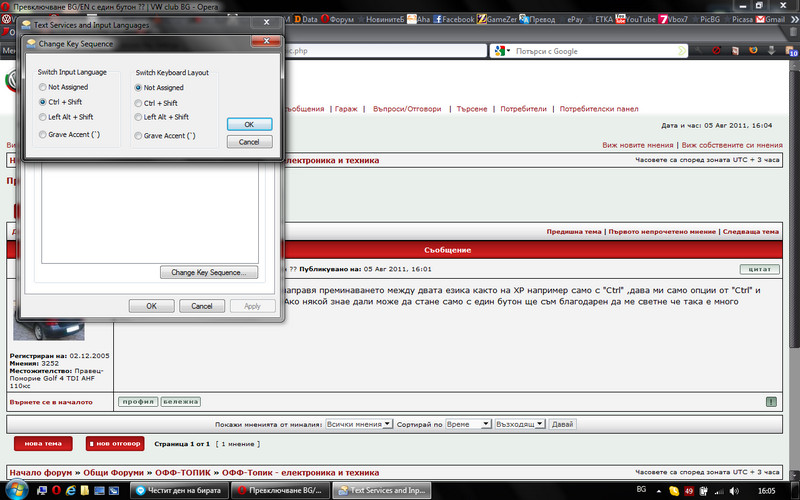Open the 'Всички мнения' dropdown
The image size is (800, 500).
(360, 424)
